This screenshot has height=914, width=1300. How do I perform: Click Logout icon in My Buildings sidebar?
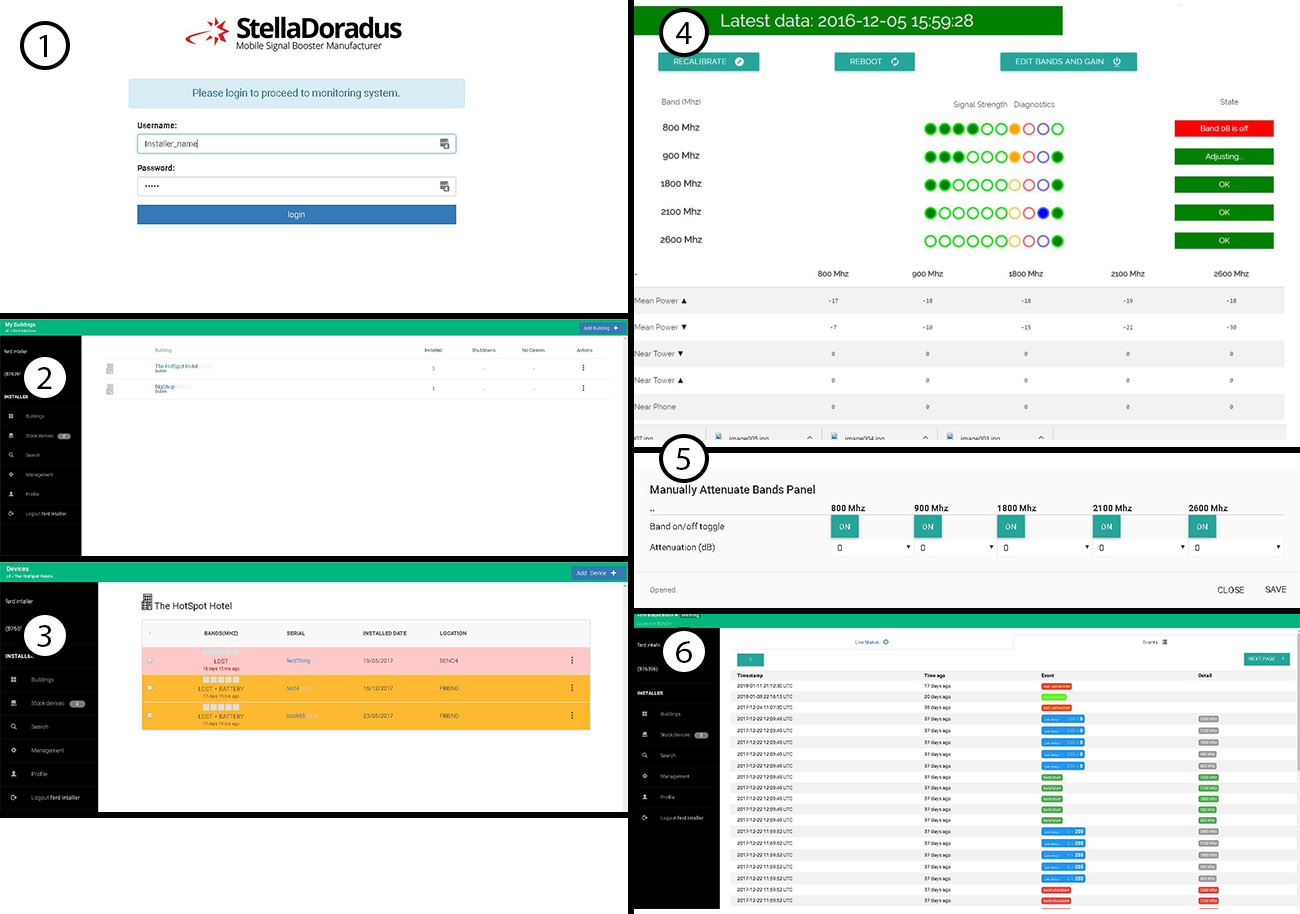point(11,513)
